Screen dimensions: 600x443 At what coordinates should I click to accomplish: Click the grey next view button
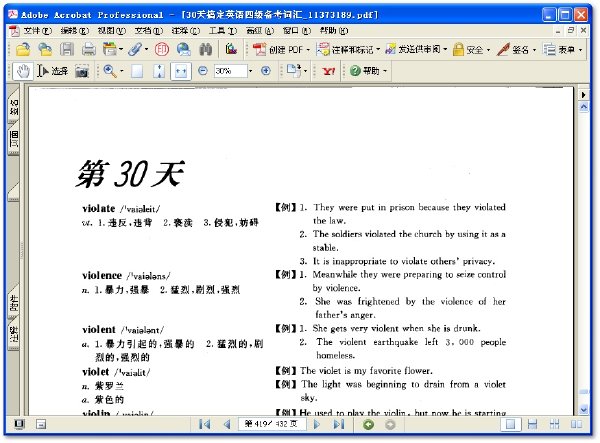pyautogui.click(x=390, y=425)
